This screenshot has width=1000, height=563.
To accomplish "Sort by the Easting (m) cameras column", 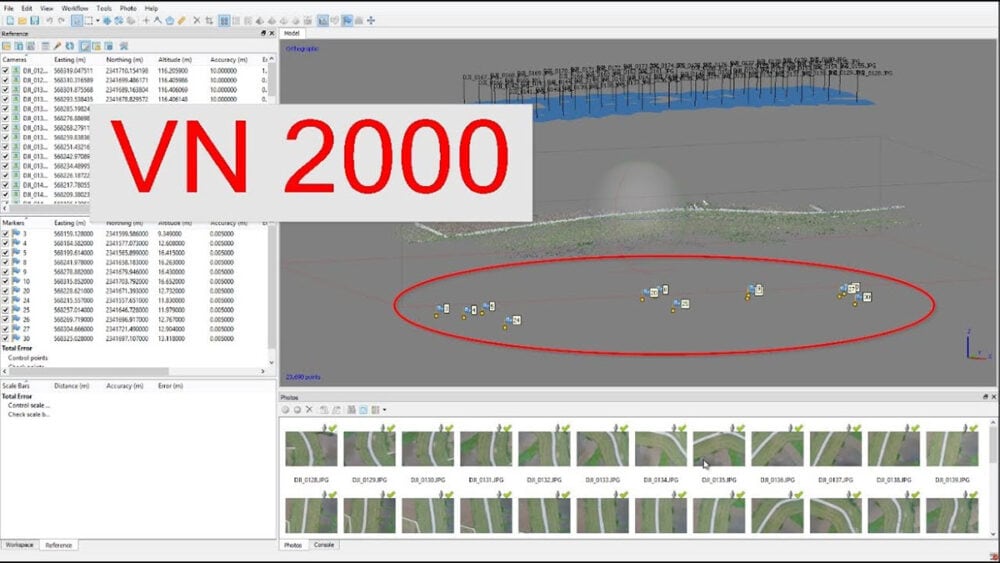I will [70, 60].
